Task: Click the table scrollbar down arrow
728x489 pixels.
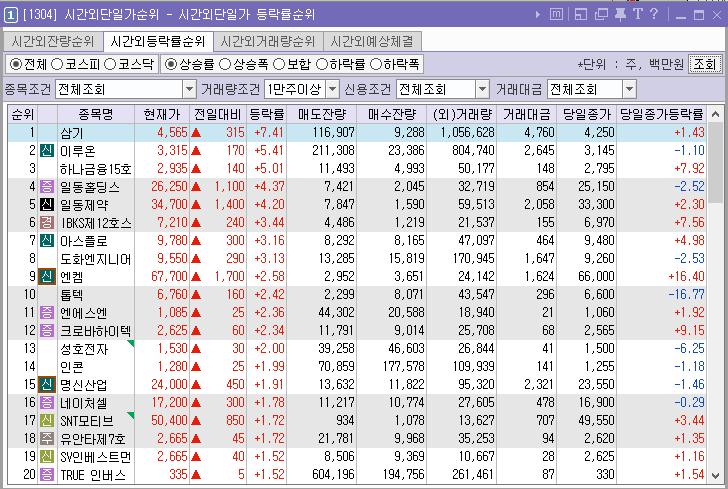Action: coord(715,476)
